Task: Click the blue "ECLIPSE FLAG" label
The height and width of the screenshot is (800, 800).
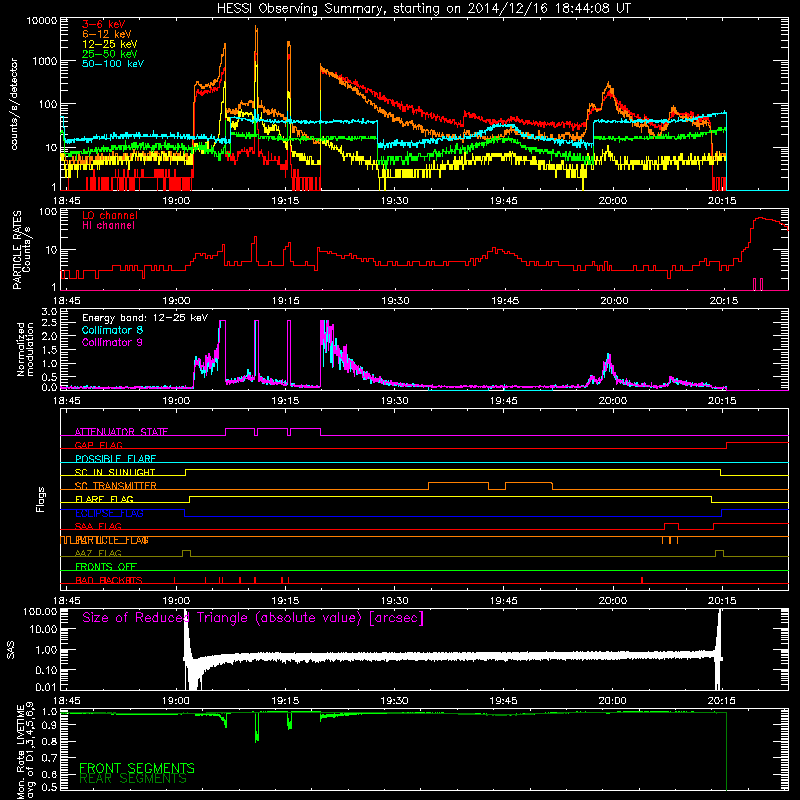Action: (x=109, y=513)
